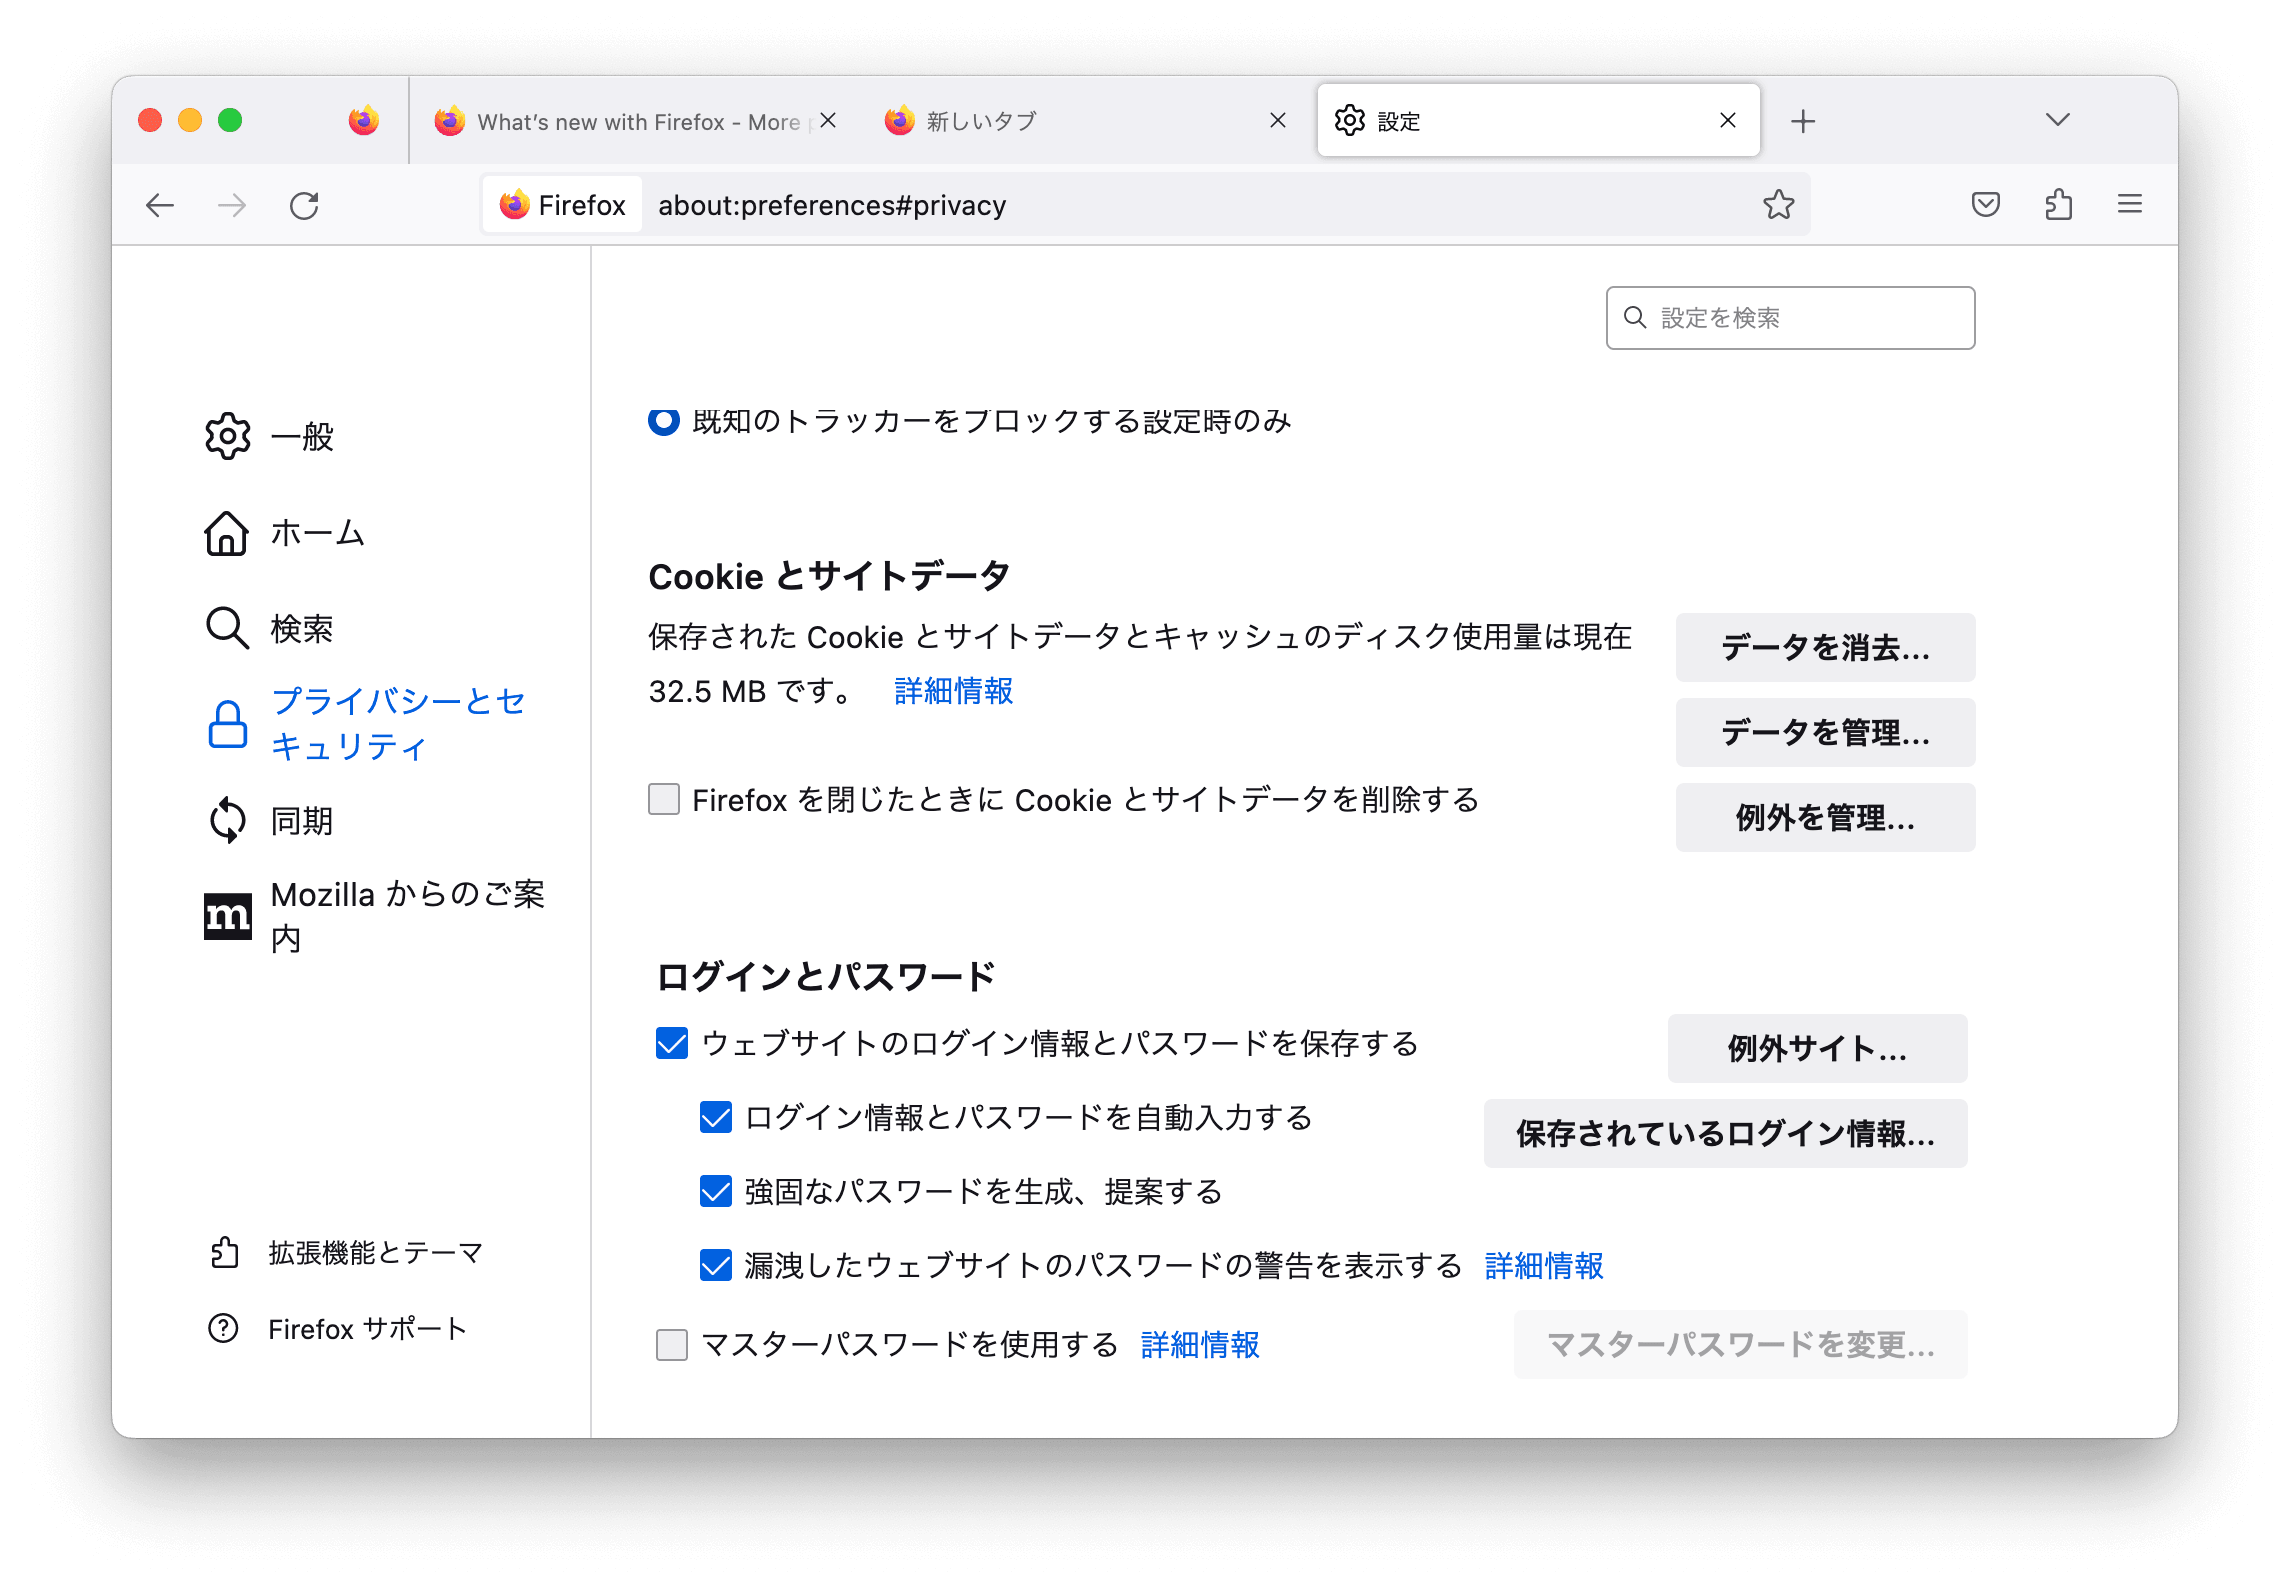The height and width of the screenshot is (1586, 2290).
Task: Toggle 漏洩したウェブサイトのパスワード警告 checkbox
Action: (x=716, y=1265)
